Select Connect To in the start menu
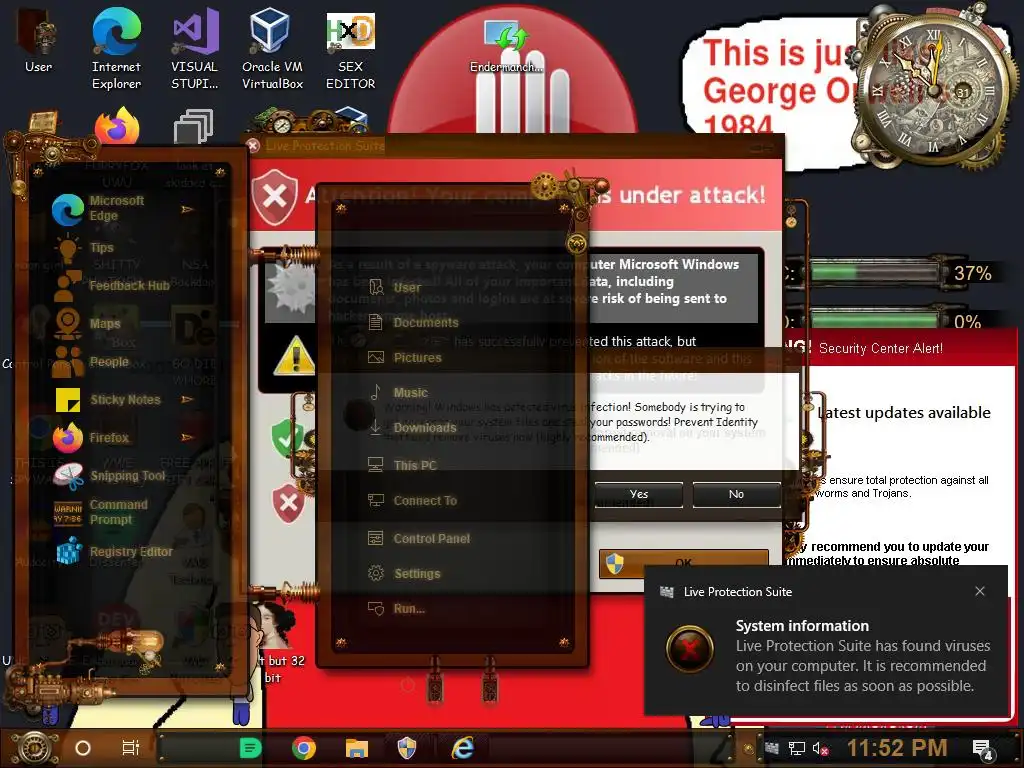Image resolution: width=1024 pixels, height=768 pixels. 412,500
